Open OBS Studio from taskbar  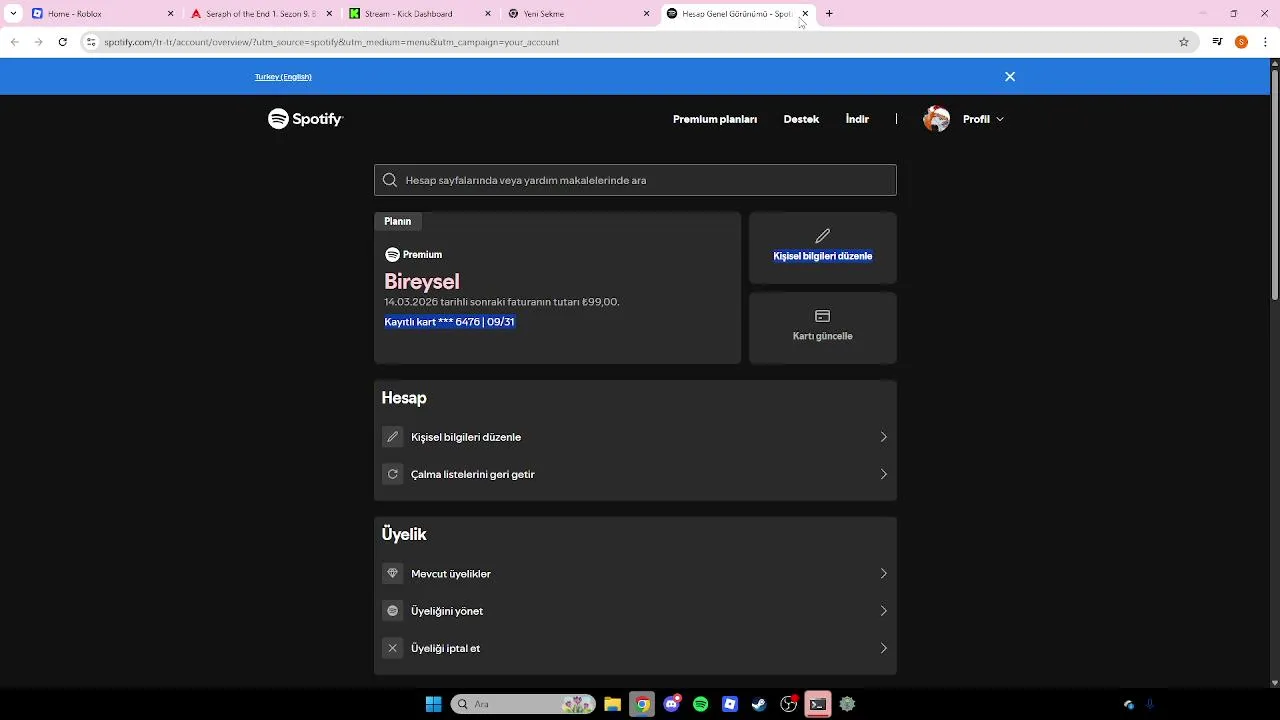click(789, 704)
